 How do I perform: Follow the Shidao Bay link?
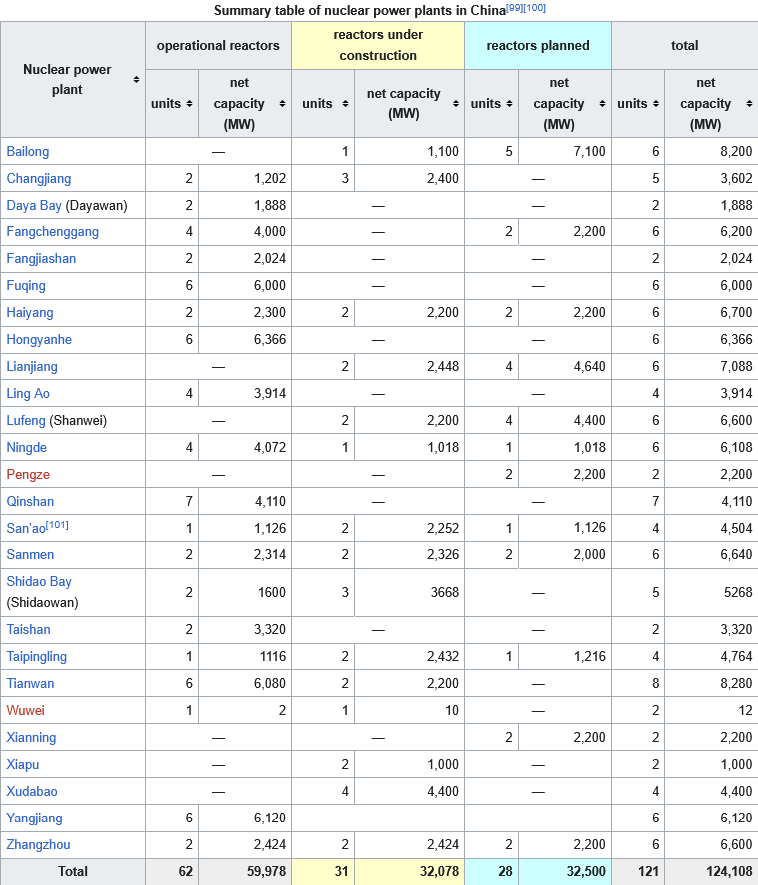pos(39,581)
